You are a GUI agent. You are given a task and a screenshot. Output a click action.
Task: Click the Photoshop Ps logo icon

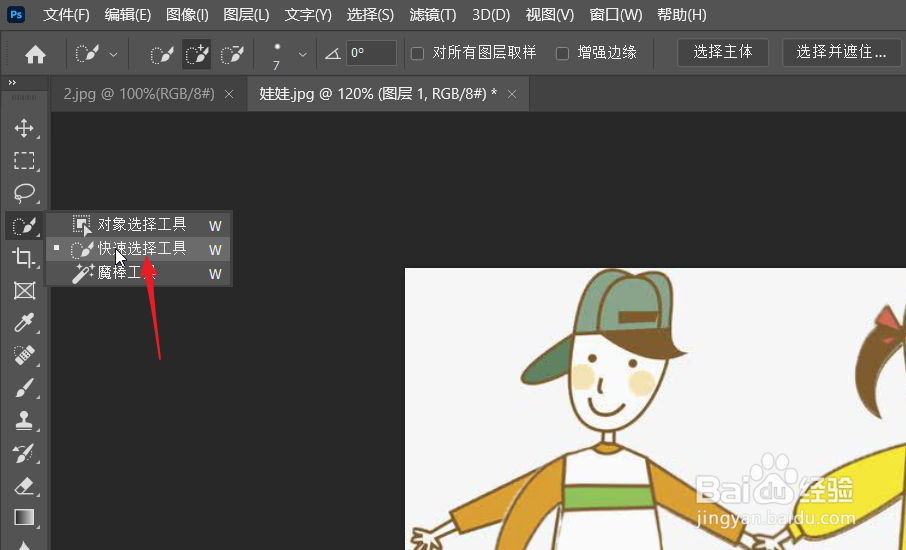[16, 14]
